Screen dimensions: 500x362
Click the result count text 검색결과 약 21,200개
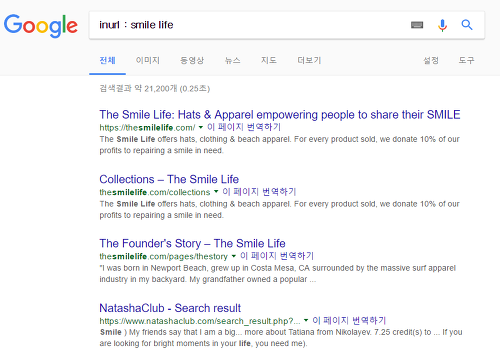click(155, 89)
